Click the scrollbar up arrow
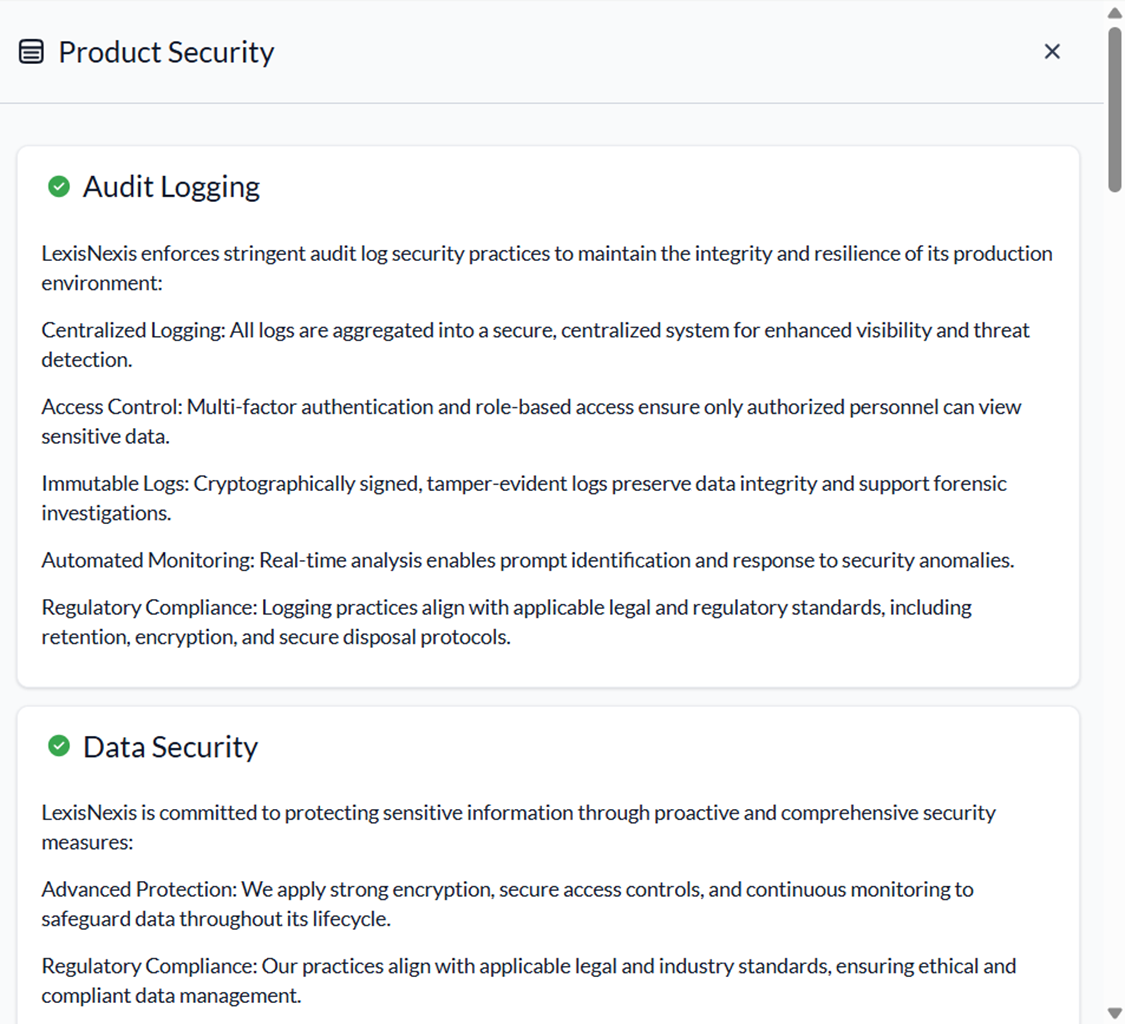The width and height of the screenshot is (1125, 1024). point(1115,13)
